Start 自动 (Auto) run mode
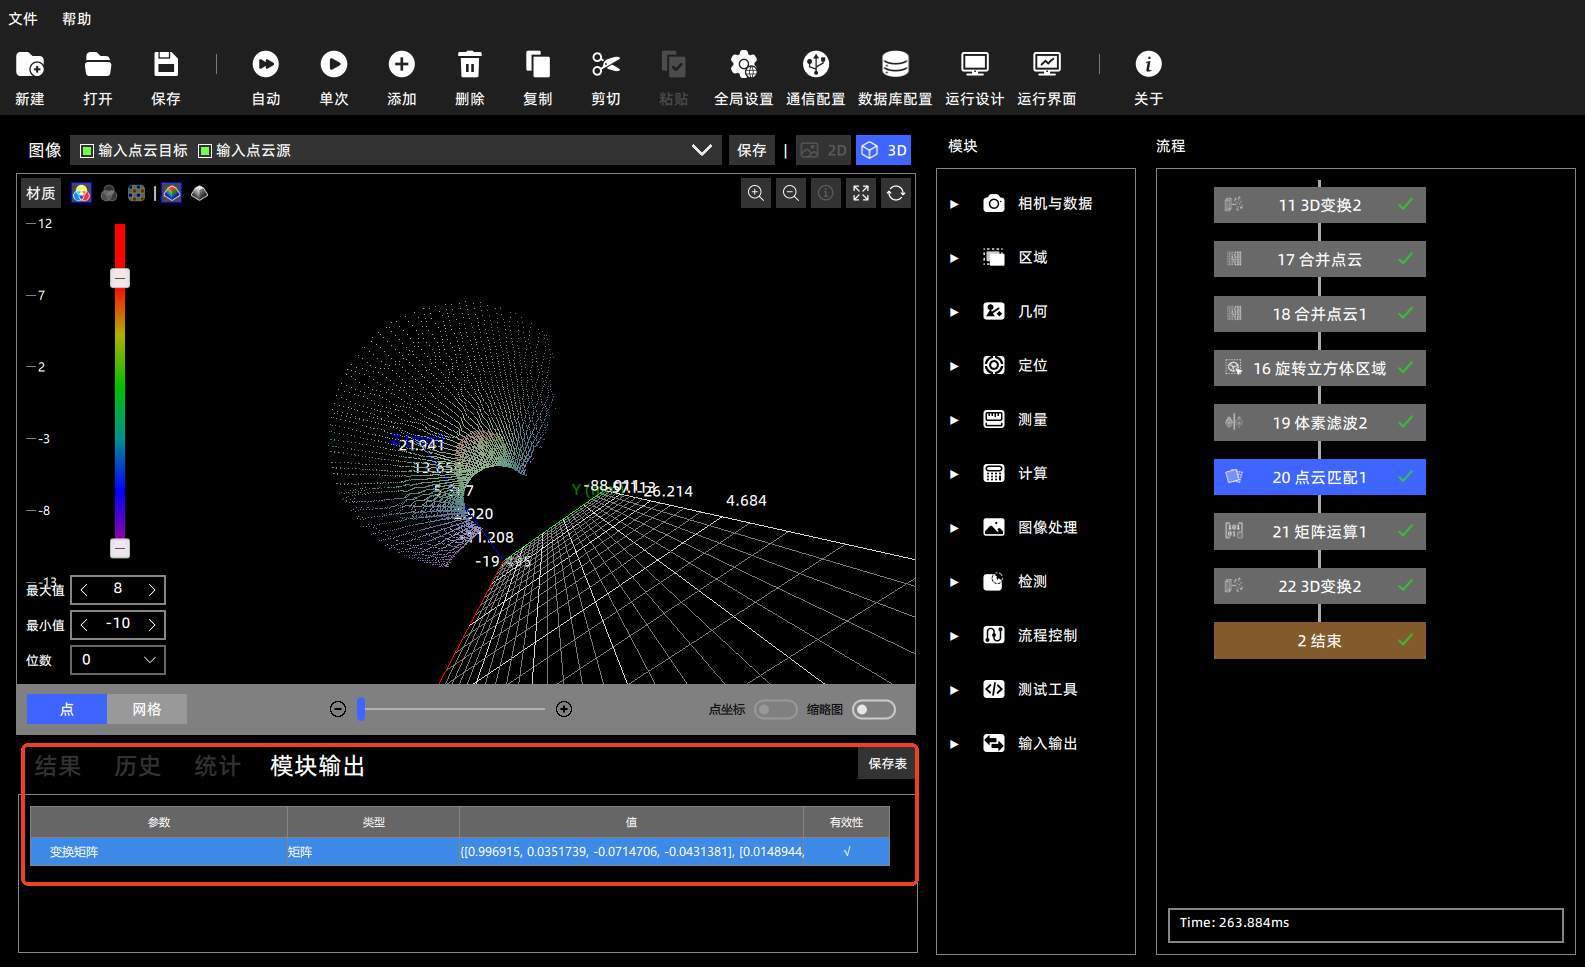This screenshot has height=967, width=1585. [x=266, y=65]
